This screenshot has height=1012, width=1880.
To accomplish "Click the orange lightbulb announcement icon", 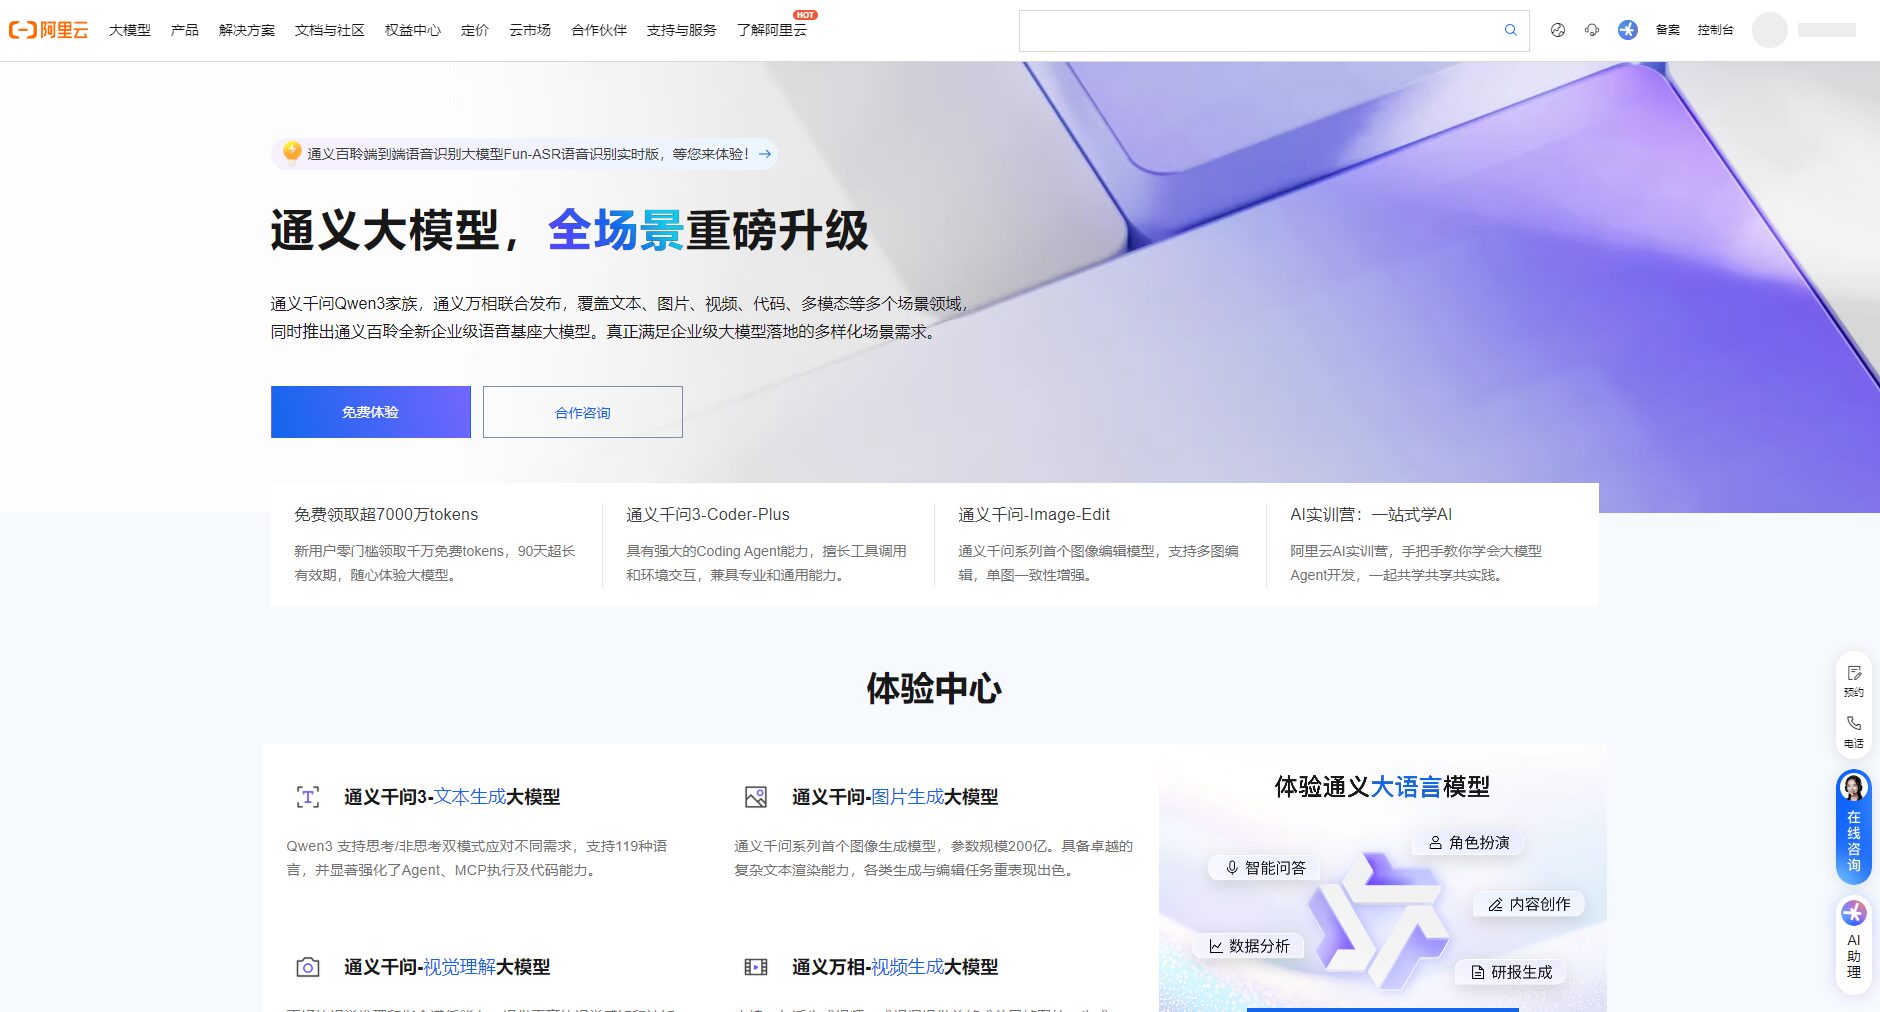I will point(292,151).
